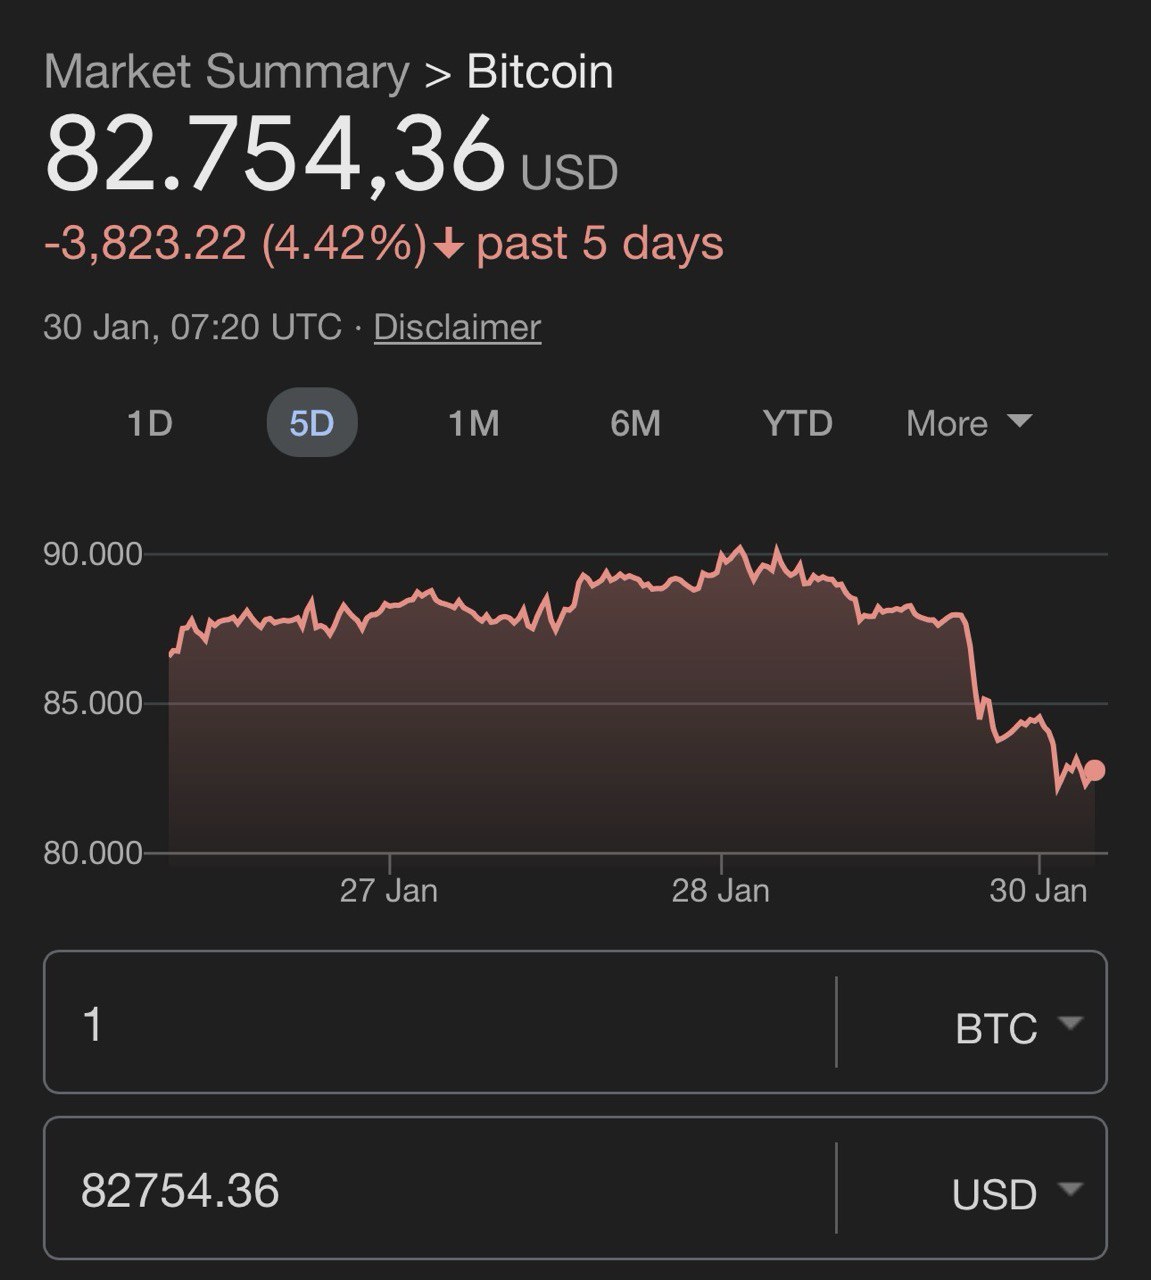Open the Bitcoin breadcrumb label
1151x1280 pixels.
click(540, 73)
